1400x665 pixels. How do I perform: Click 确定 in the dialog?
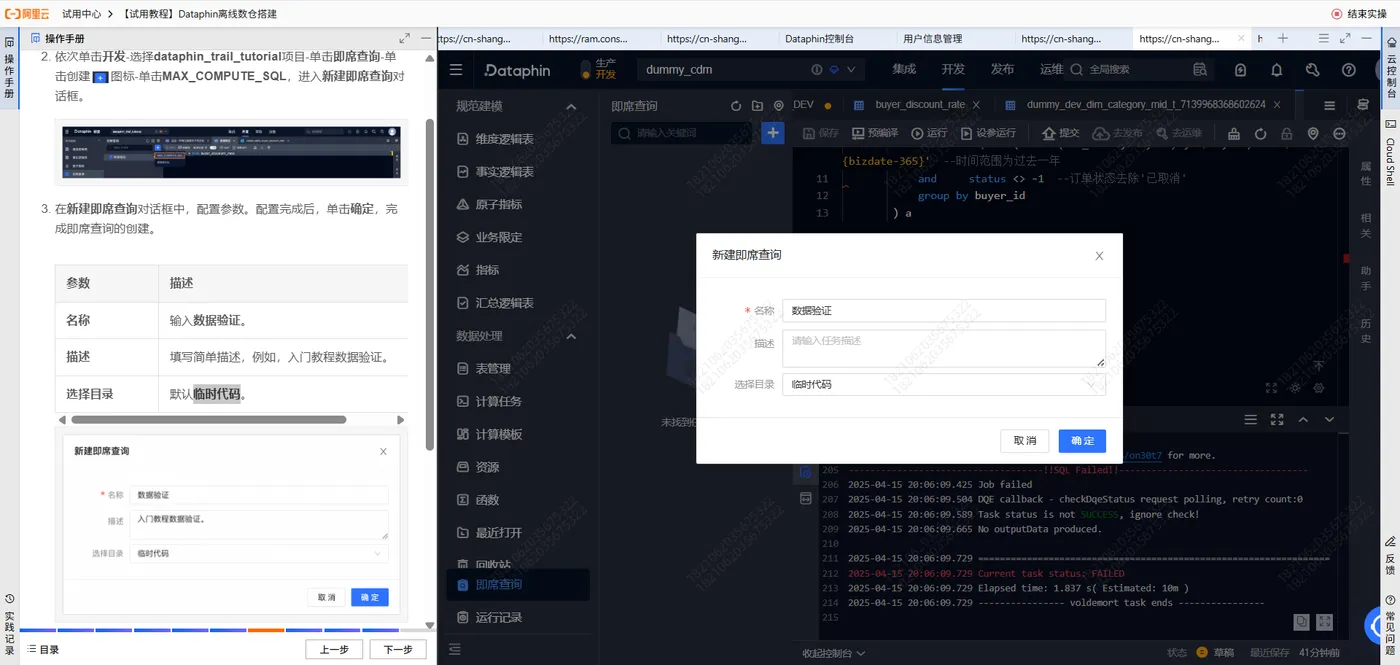pos(1082,441)
